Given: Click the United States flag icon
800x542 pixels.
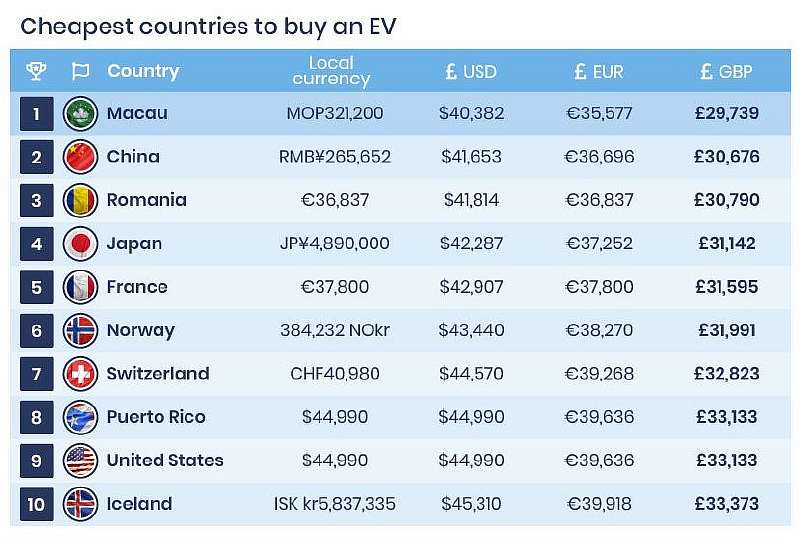Looking at the screenshot, I should [80, 460].
